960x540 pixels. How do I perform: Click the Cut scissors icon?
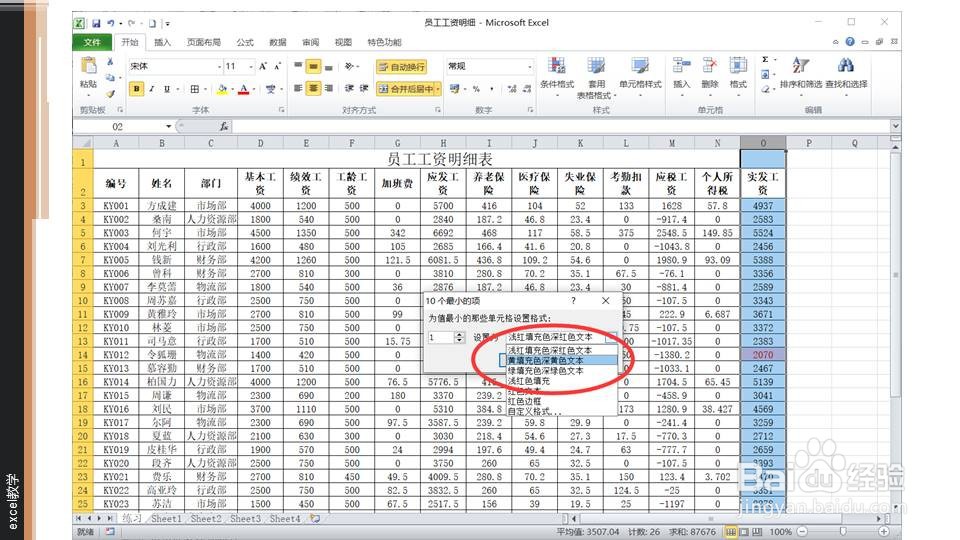[x=110, y=62]
